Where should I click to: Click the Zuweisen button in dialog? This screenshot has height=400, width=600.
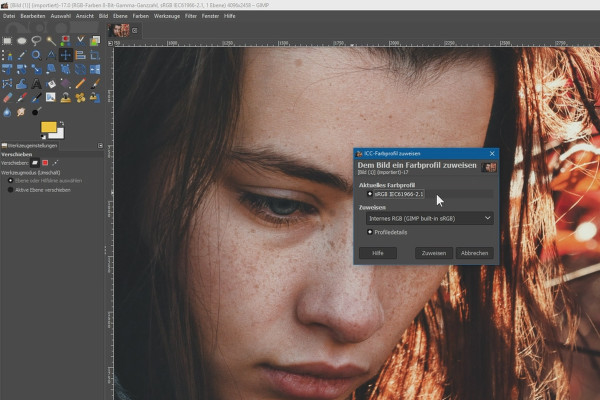pyautogui.click(x=434, y=253)
